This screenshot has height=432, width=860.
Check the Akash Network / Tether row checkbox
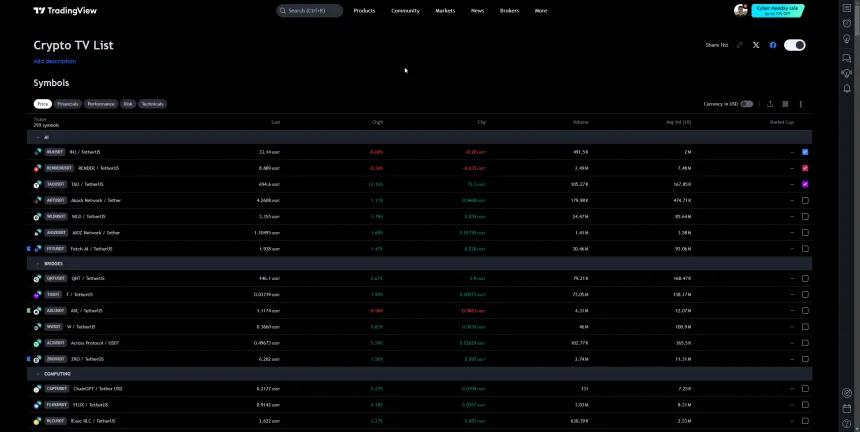[805, 201]
